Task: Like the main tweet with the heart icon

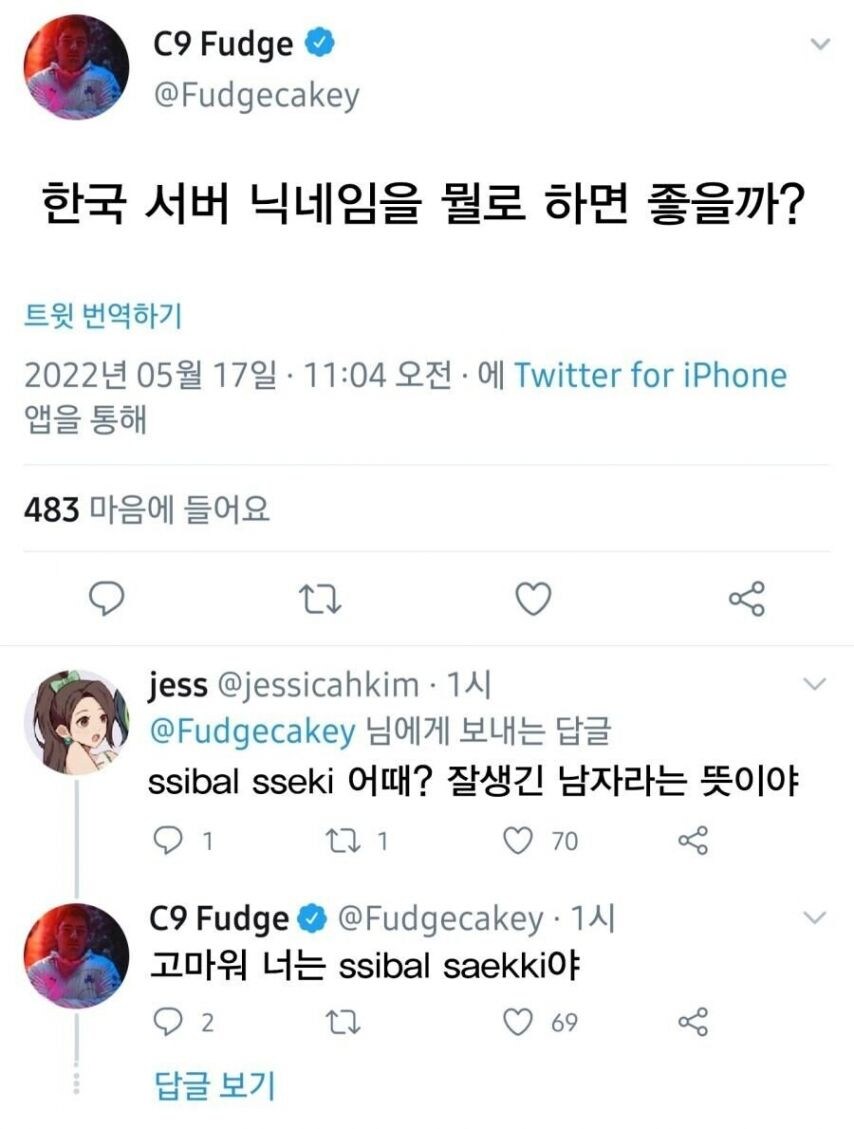Action: (x=533, y=598)
